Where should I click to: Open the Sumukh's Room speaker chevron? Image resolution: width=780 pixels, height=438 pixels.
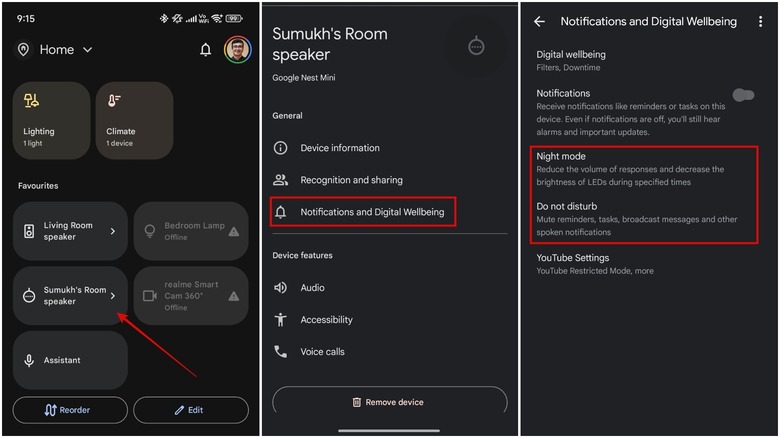(x=112, y=295)
